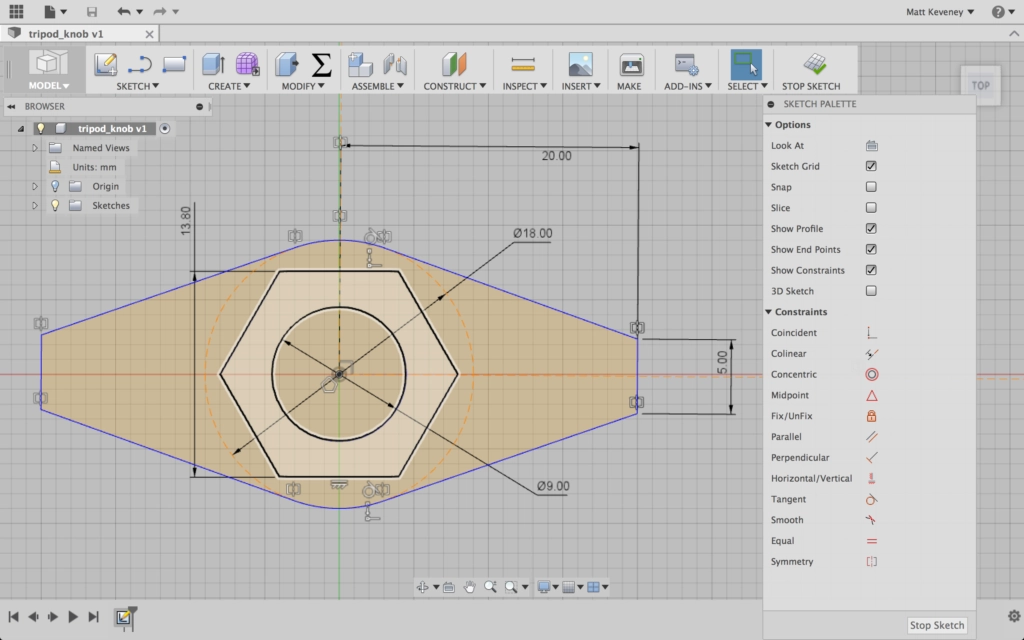Open the ASSEMBLE menu
Viewport: 1024px width, 640px height.
point(377,86)
